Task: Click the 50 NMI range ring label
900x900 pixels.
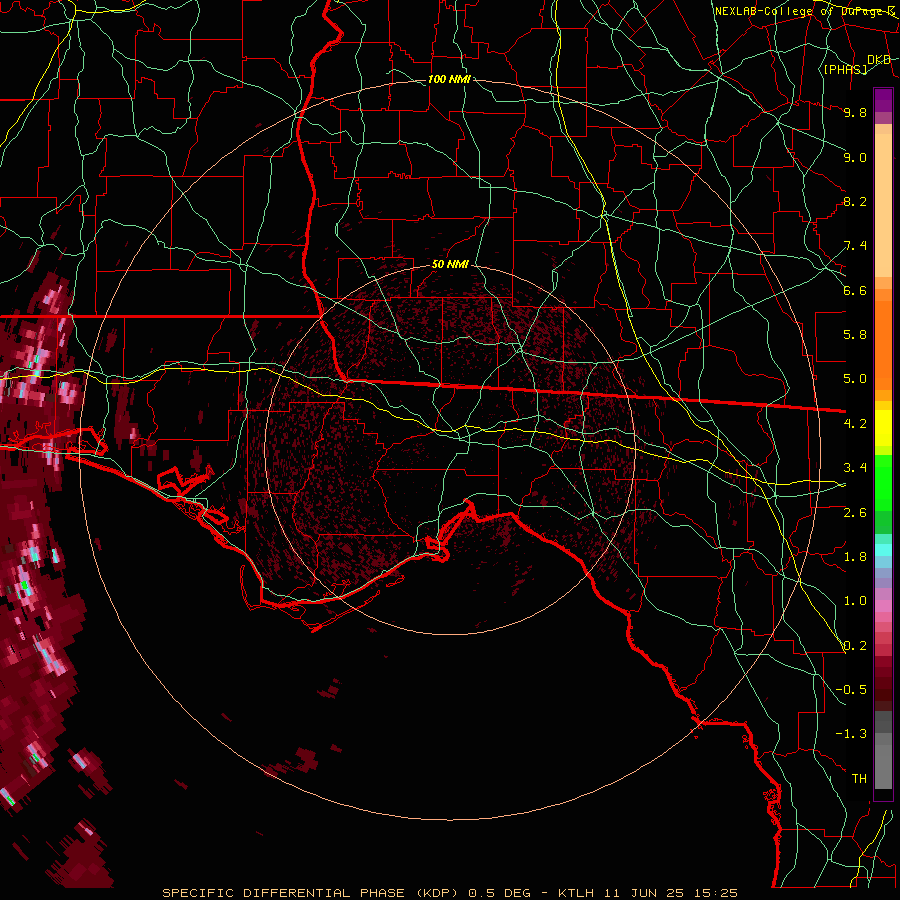Action: (x=450, y=264)
